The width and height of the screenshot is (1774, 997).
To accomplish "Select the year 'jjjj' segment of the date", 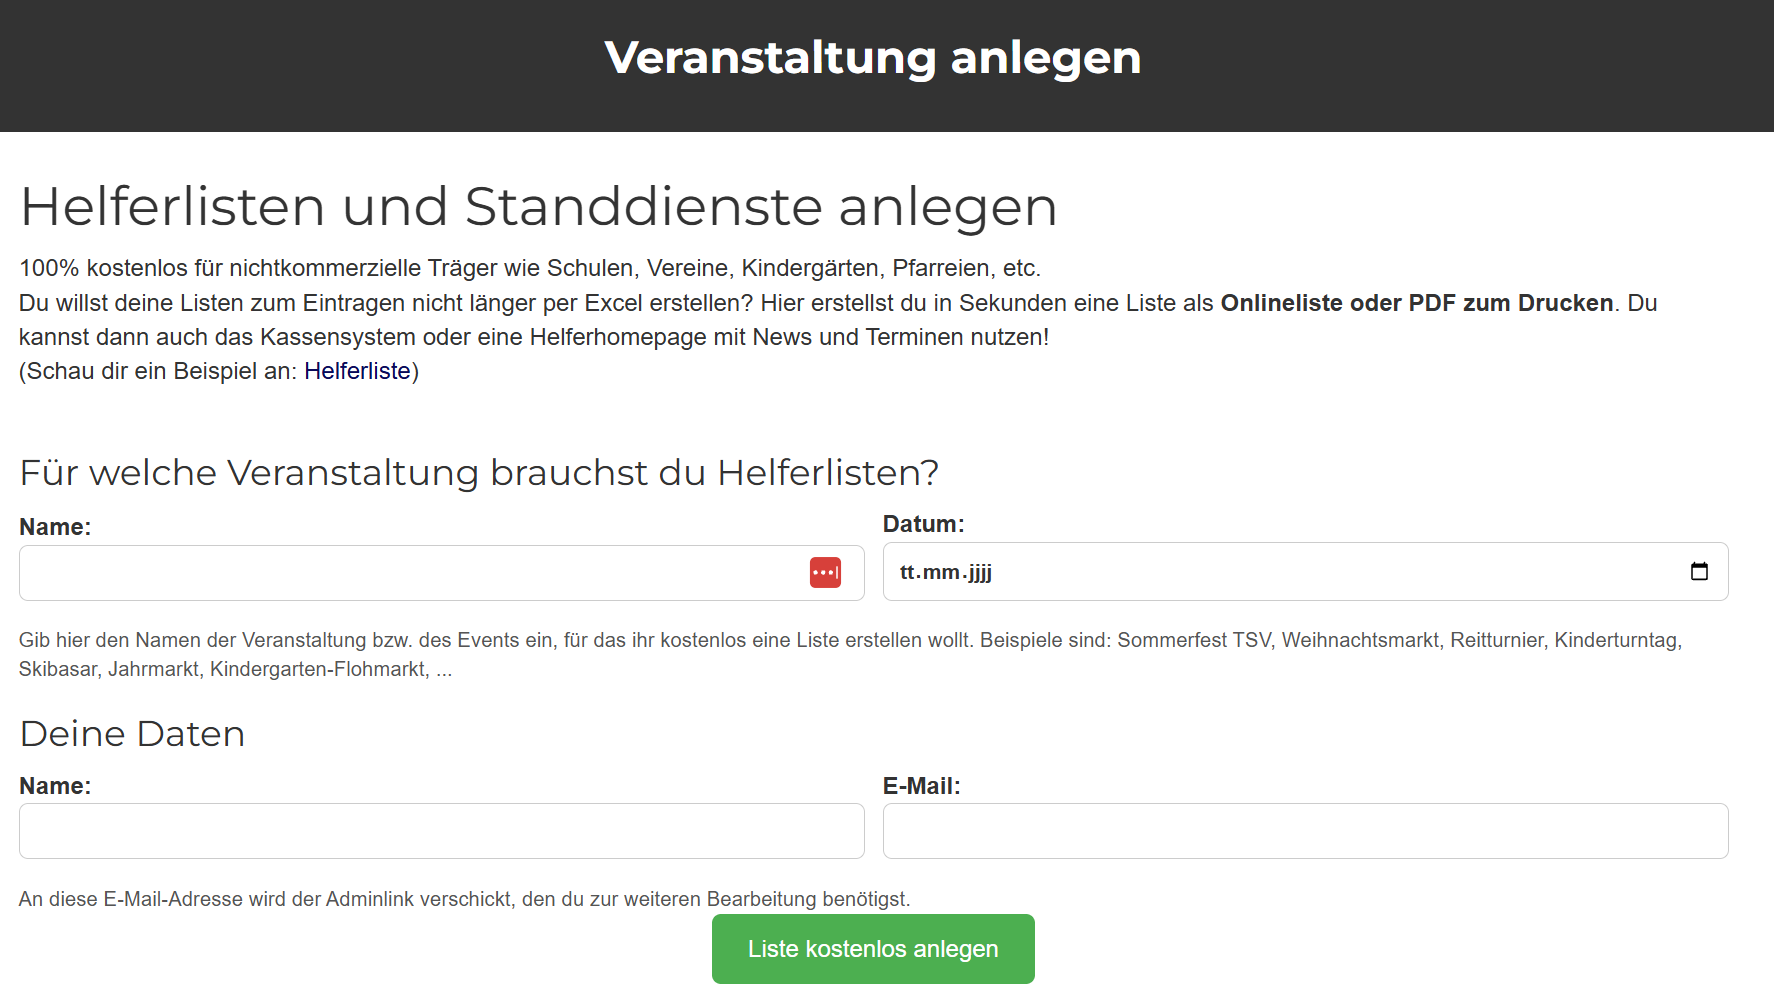I will click(x=980, y=573).
